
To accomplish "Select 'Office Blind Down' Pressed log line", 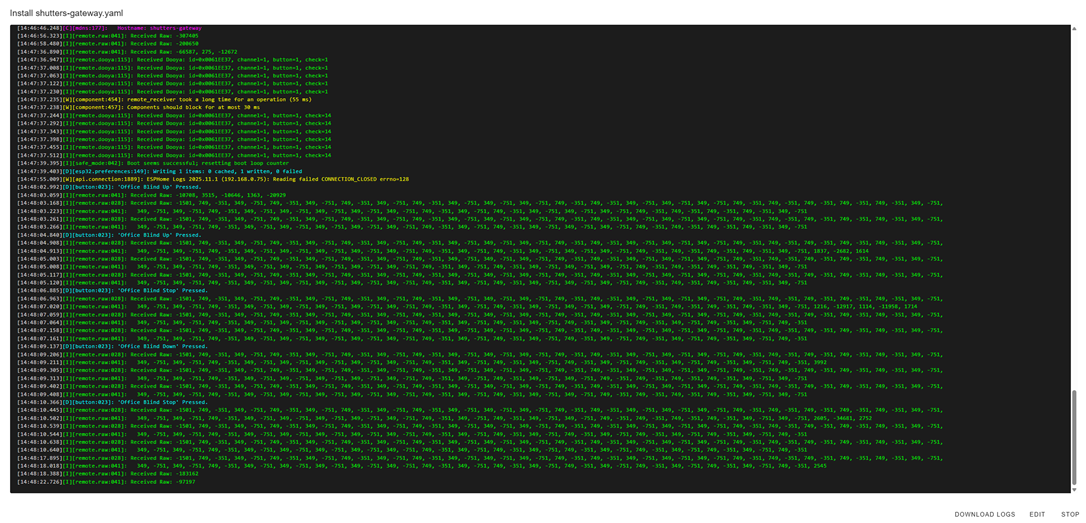I will [112, 346].
